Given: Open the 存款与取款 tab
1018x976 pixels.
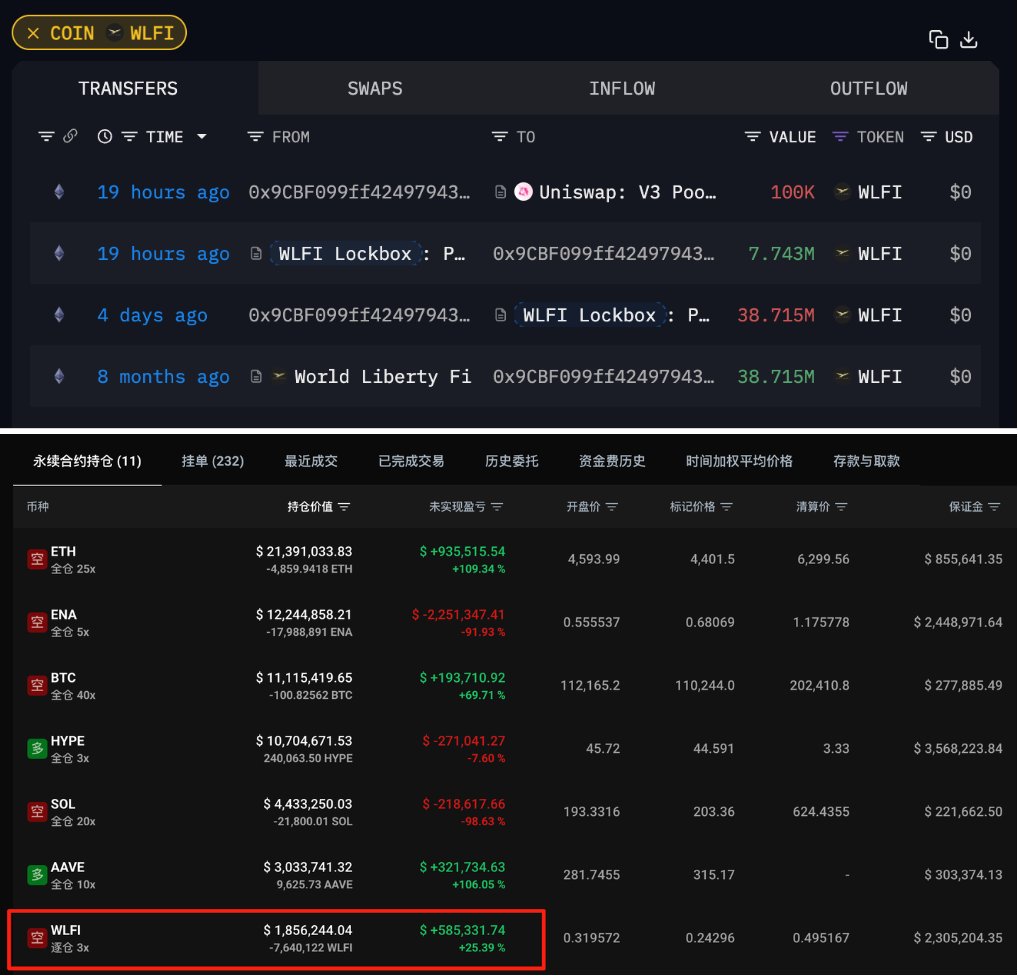Looking at the screenshot, I should [x=866, y=461].
